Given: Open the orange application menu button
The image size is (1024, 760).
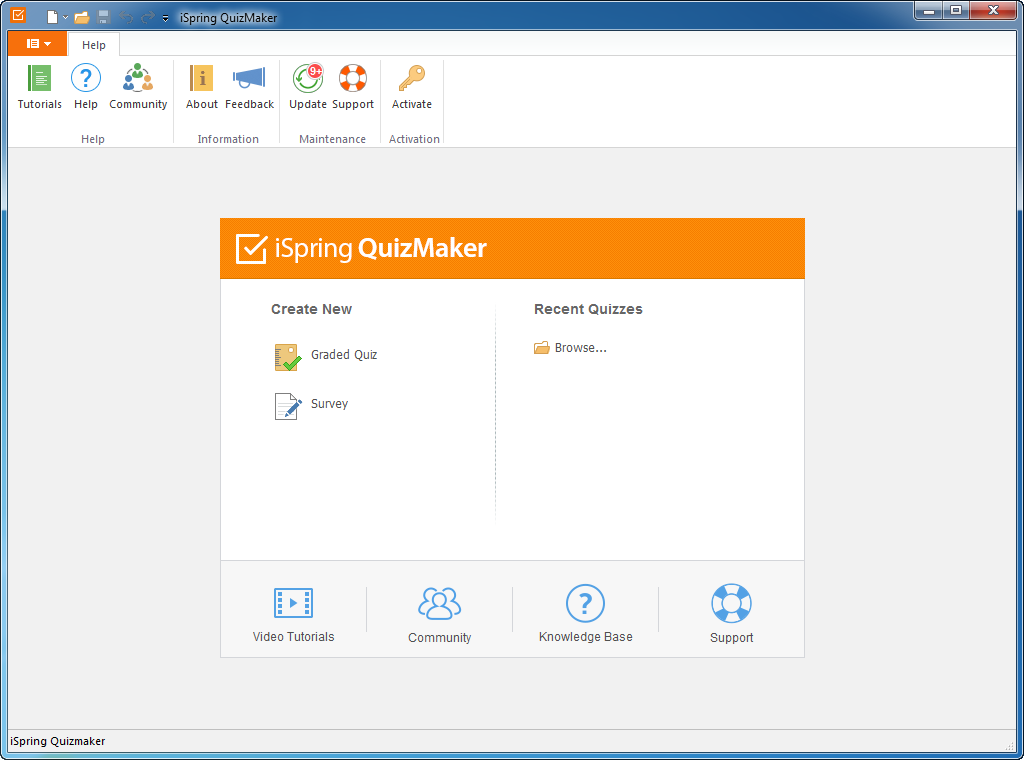Looking at the screenshot, I should pyautogui.click(x=38, y=44).
